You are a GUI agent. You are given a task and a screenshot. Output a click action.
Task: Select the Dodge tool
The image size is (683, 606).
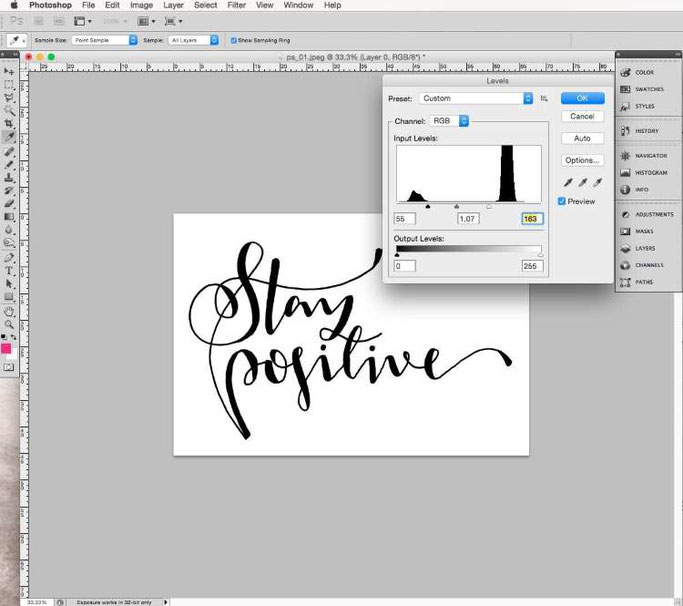coord(9,243)
